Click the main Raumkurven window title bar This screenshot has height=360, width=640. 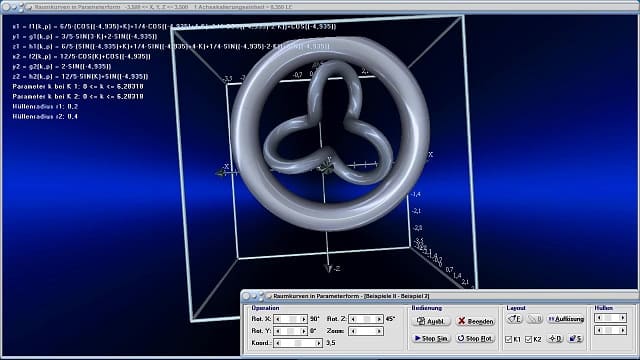[x=320, y=7]
